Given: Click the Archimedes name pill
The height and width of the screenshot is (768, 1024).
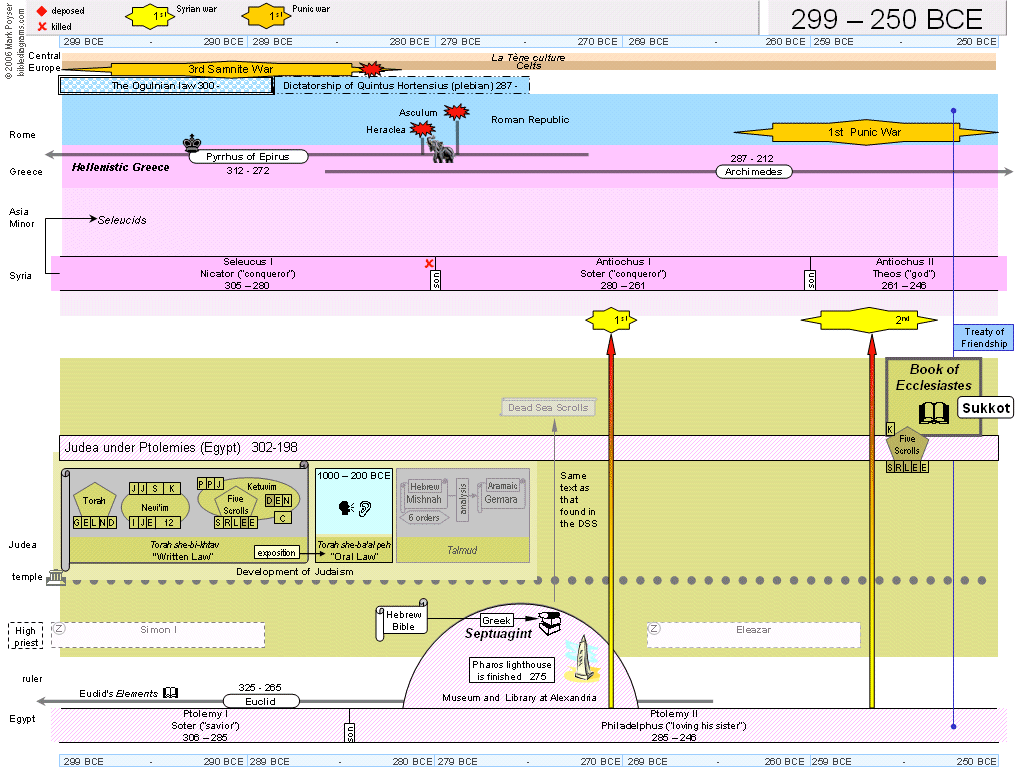Looking at the screenshot, I should point(754,172).
